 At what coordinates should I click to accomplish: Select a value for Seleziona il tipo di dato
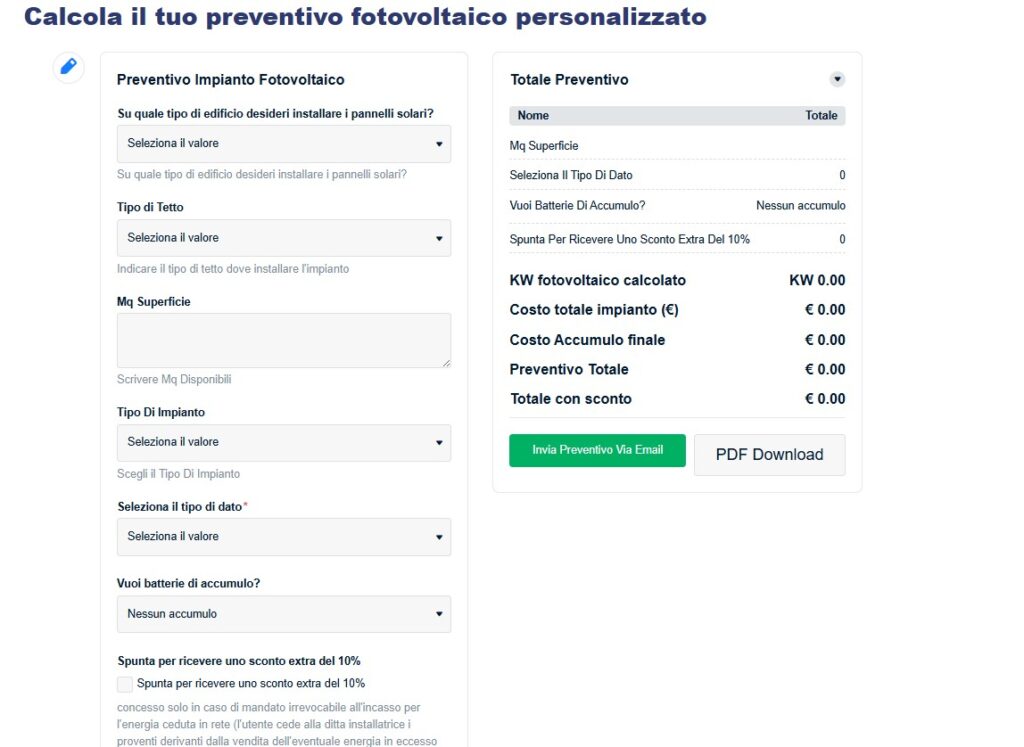(284, 537)
